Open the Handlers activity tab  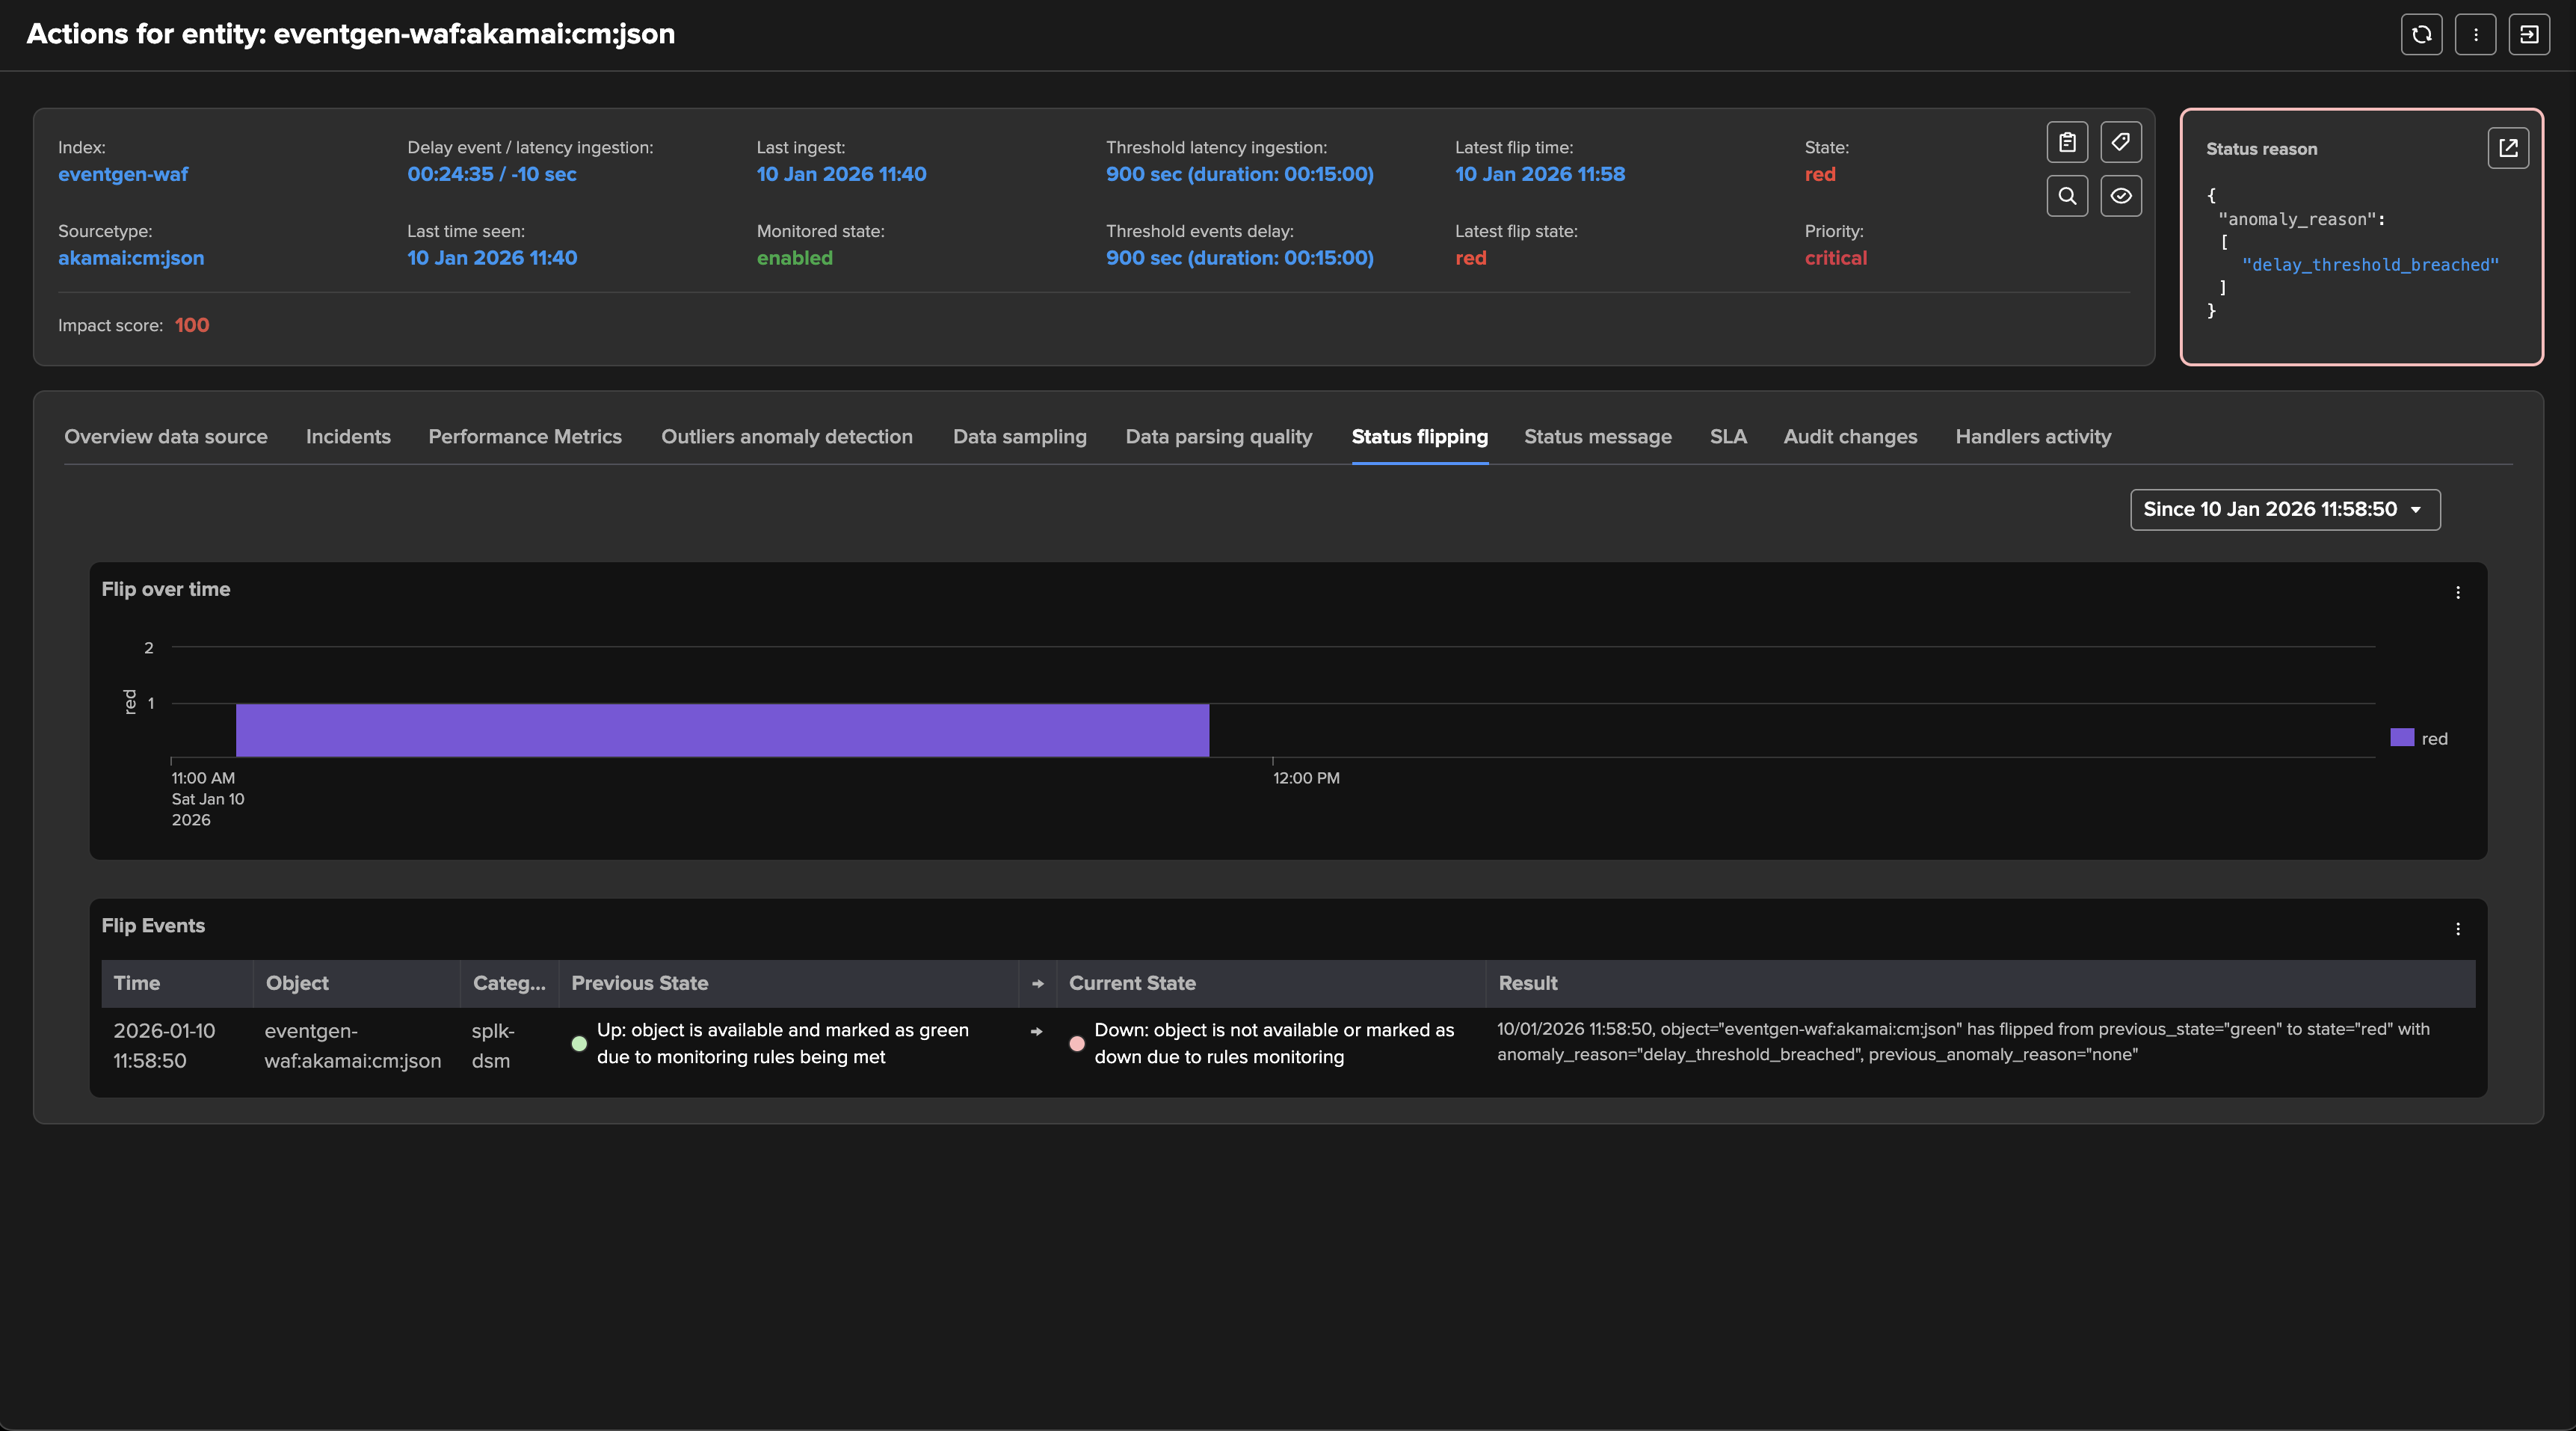point(2033,437)
